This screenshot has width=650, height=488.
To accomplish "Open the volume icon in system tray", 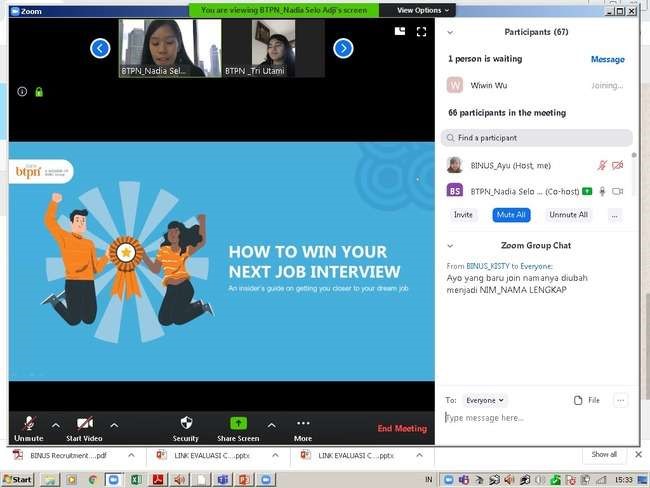I will coord(509,480).
